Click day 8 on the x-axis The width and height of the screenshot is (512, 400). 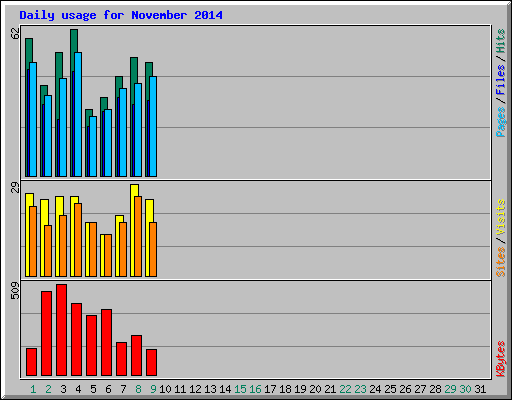click(138, 389)
